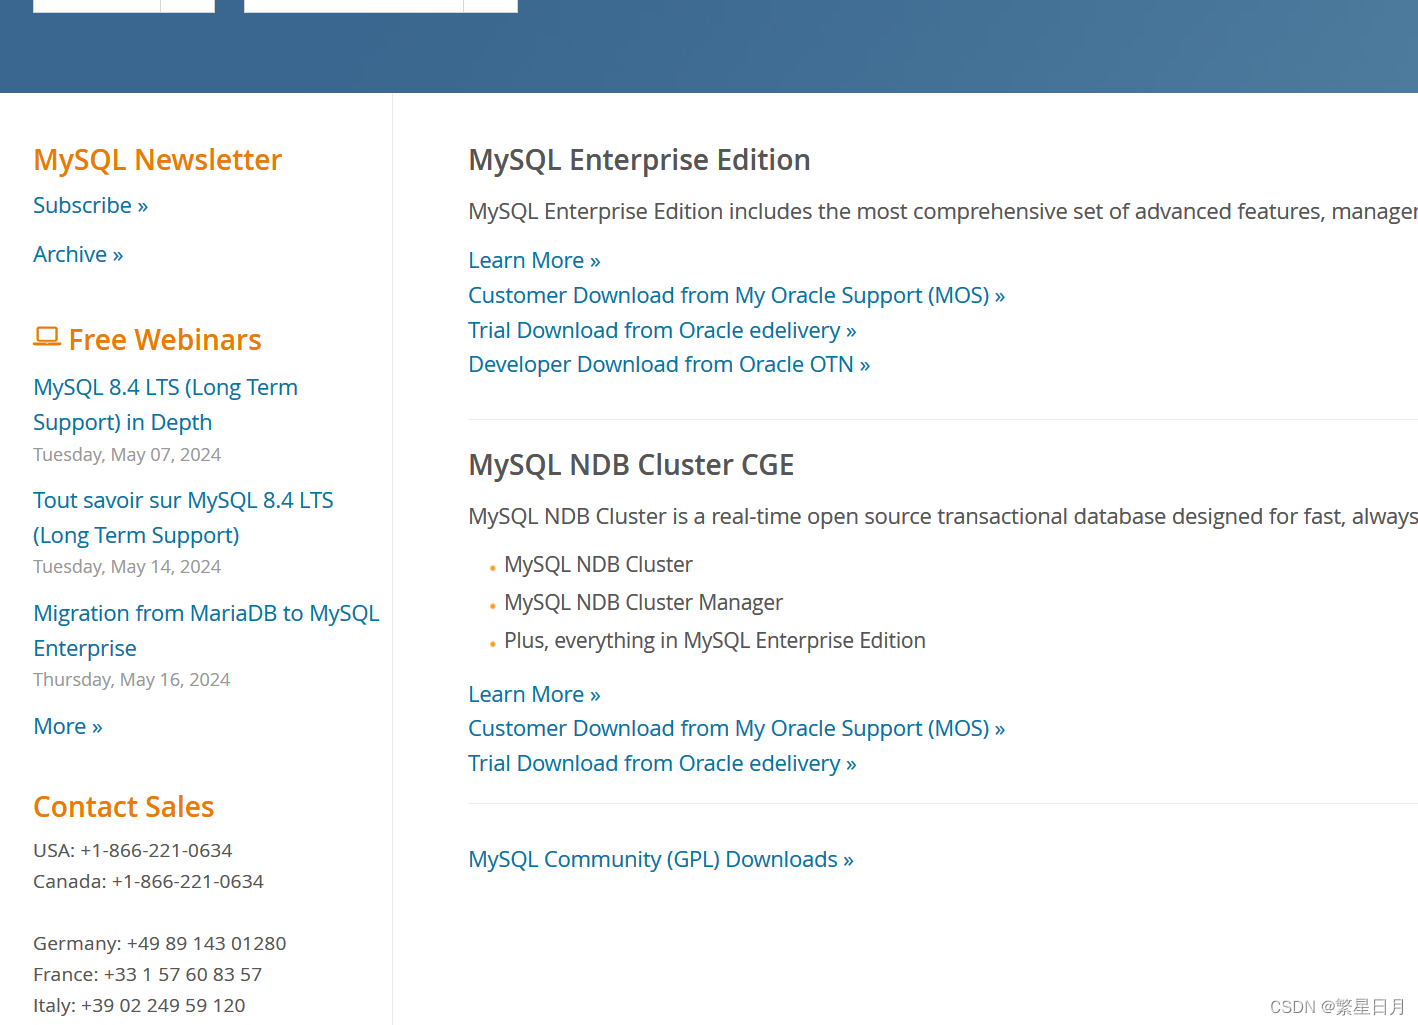1418x1025 pixels.
Task: Click the Enterprise Edition description paragraph
Action: point(943,211)
